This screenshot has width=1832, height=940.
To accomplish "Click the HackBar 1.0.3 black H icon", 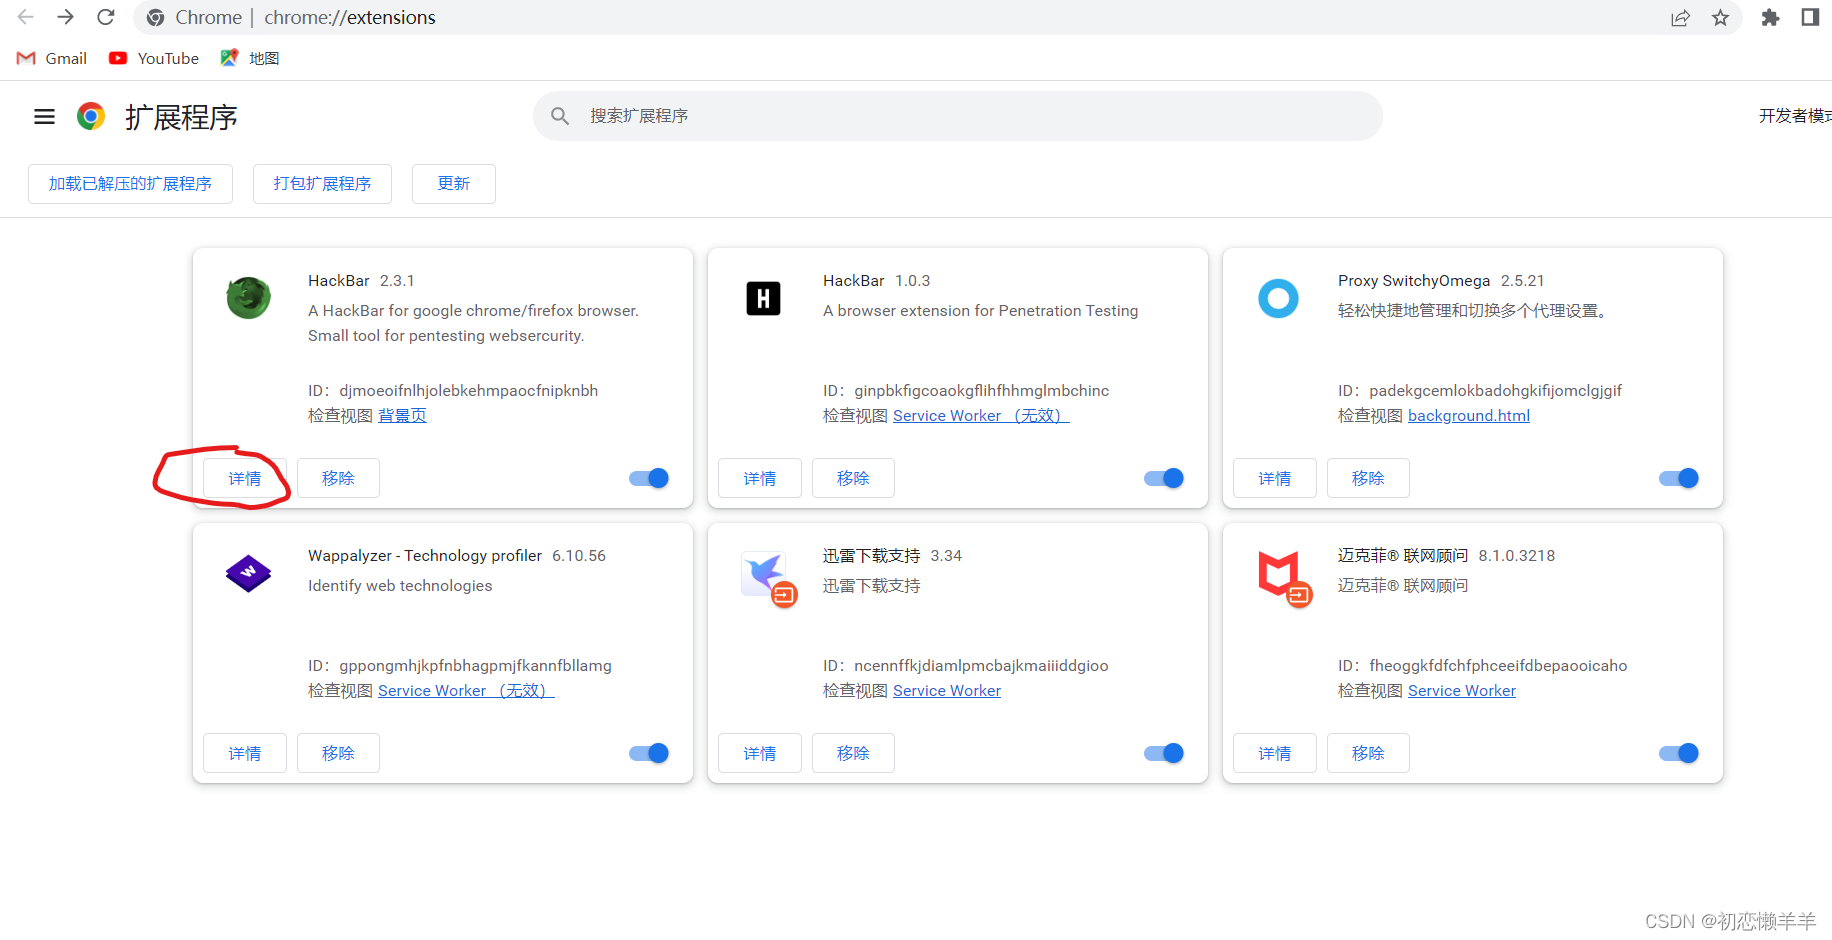I will [x=763, y=298].
